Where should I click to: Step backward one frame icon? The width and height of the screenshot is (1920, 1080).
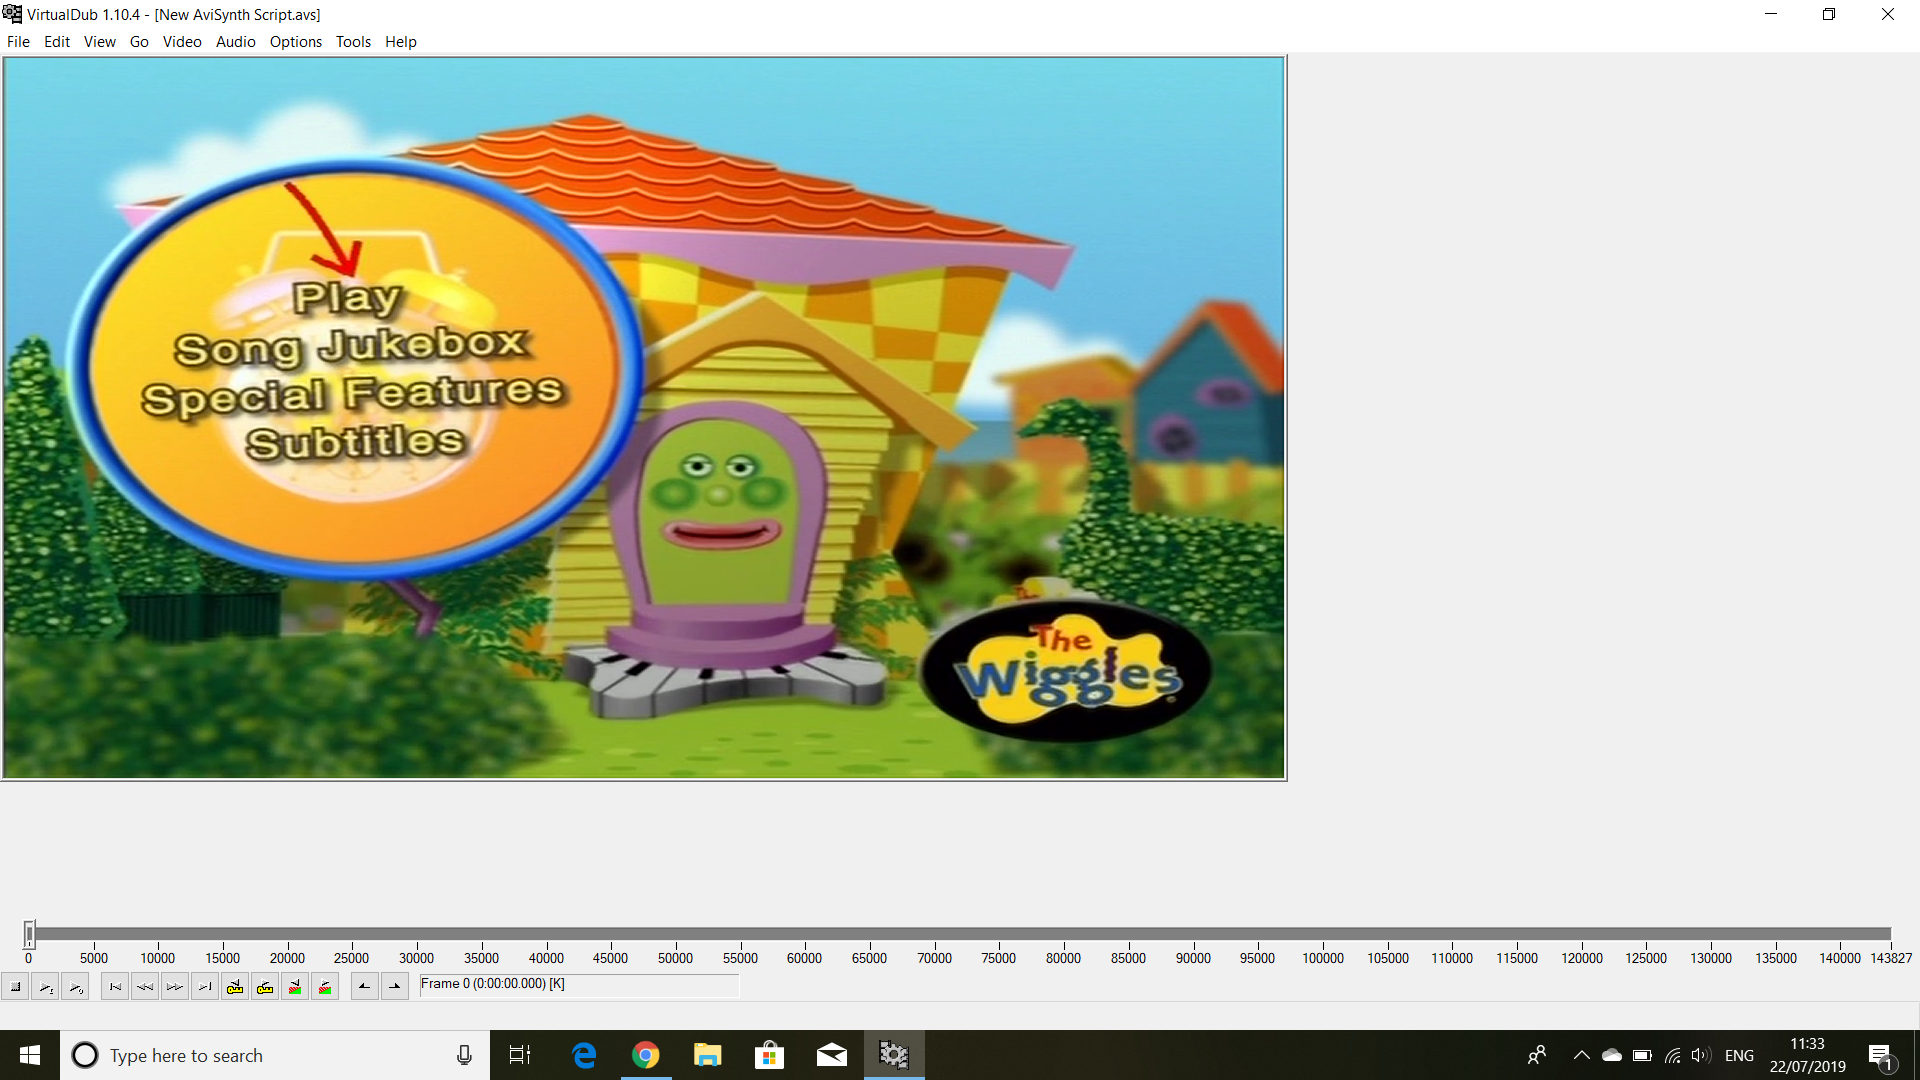coord(145,987)
